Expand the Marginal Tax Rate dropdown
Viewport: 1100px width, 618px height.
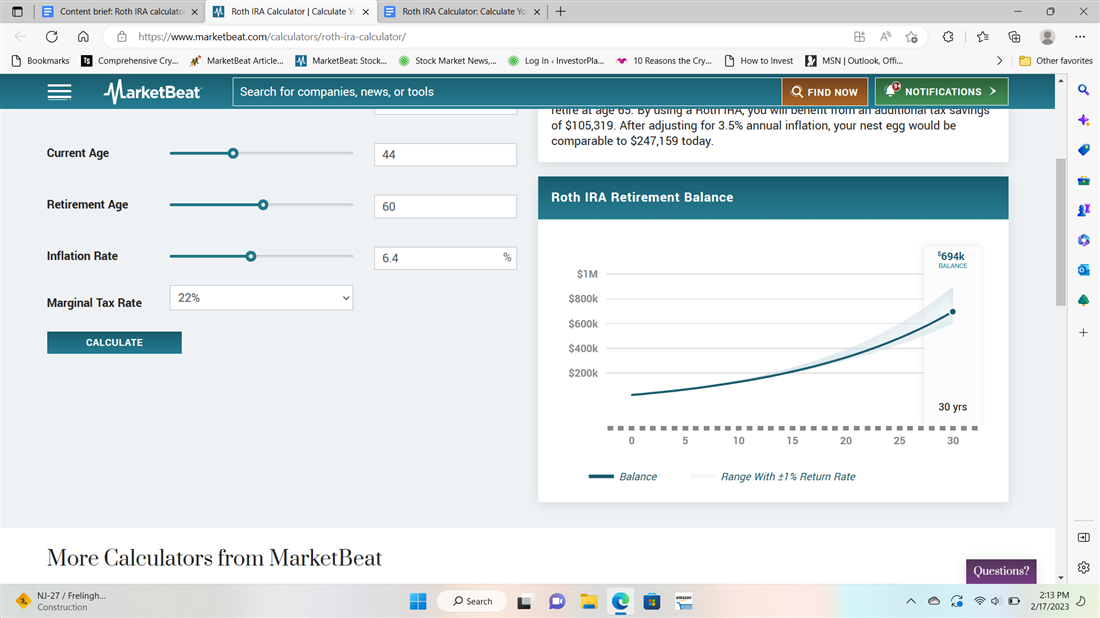click(x=262, y=298)
